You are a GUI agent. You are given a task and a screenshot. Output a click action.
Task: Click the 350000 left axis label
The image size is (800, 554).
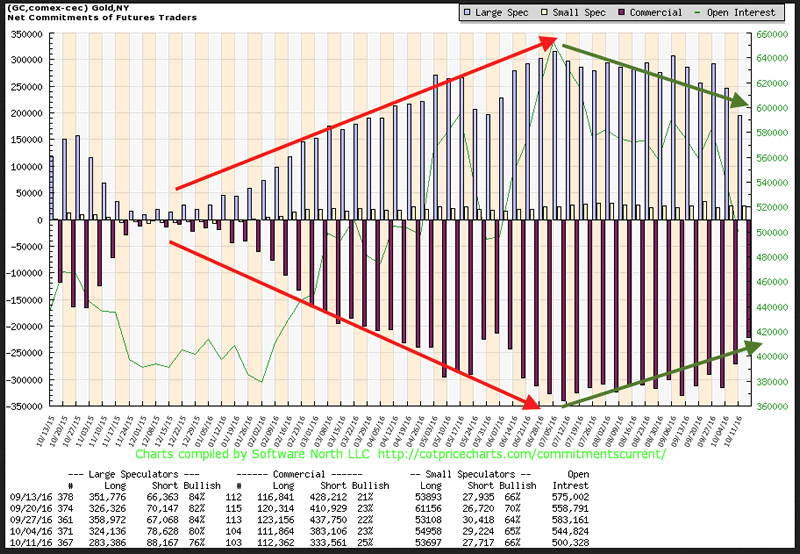tap(27, 33)
